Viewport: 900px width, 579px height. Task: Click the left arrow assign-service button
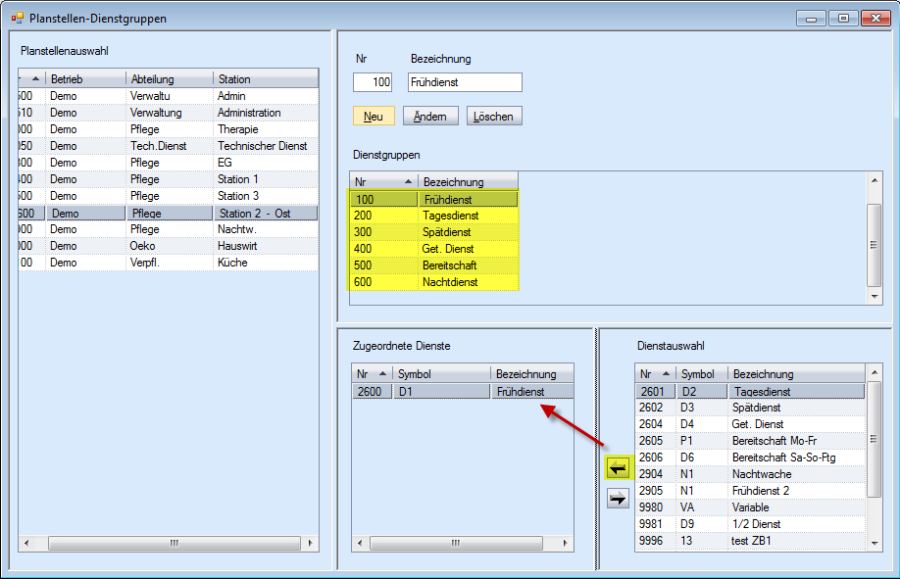619,468
